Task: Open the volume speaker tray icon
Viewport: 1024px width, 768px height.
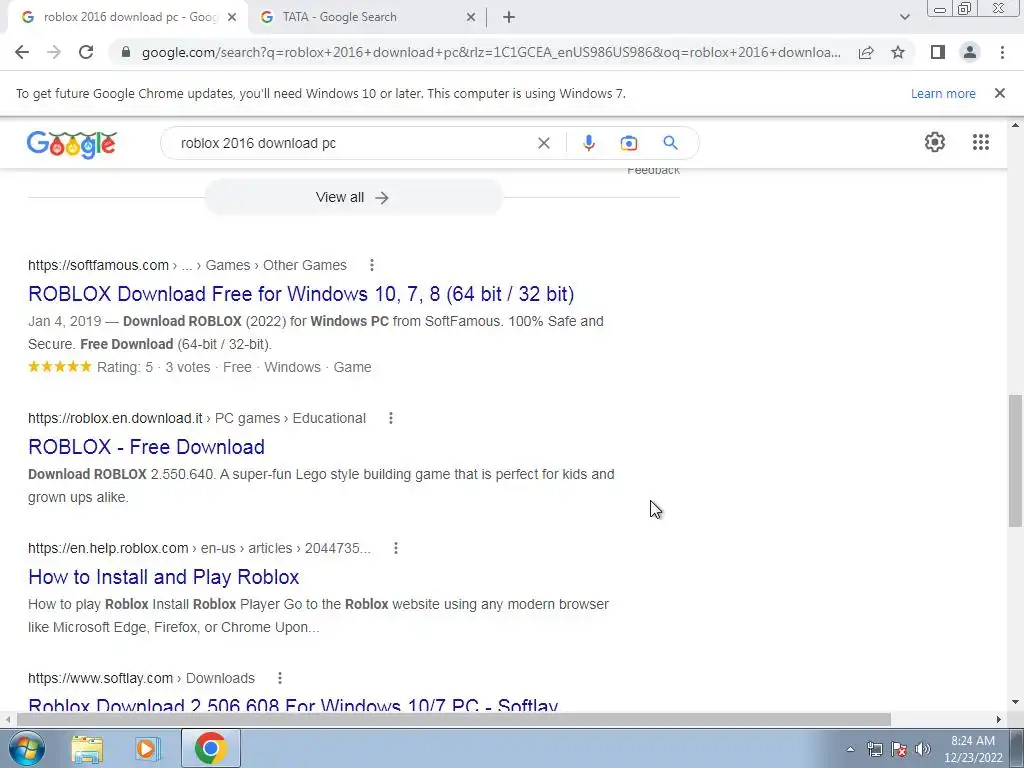Action: tap(923, 749)
